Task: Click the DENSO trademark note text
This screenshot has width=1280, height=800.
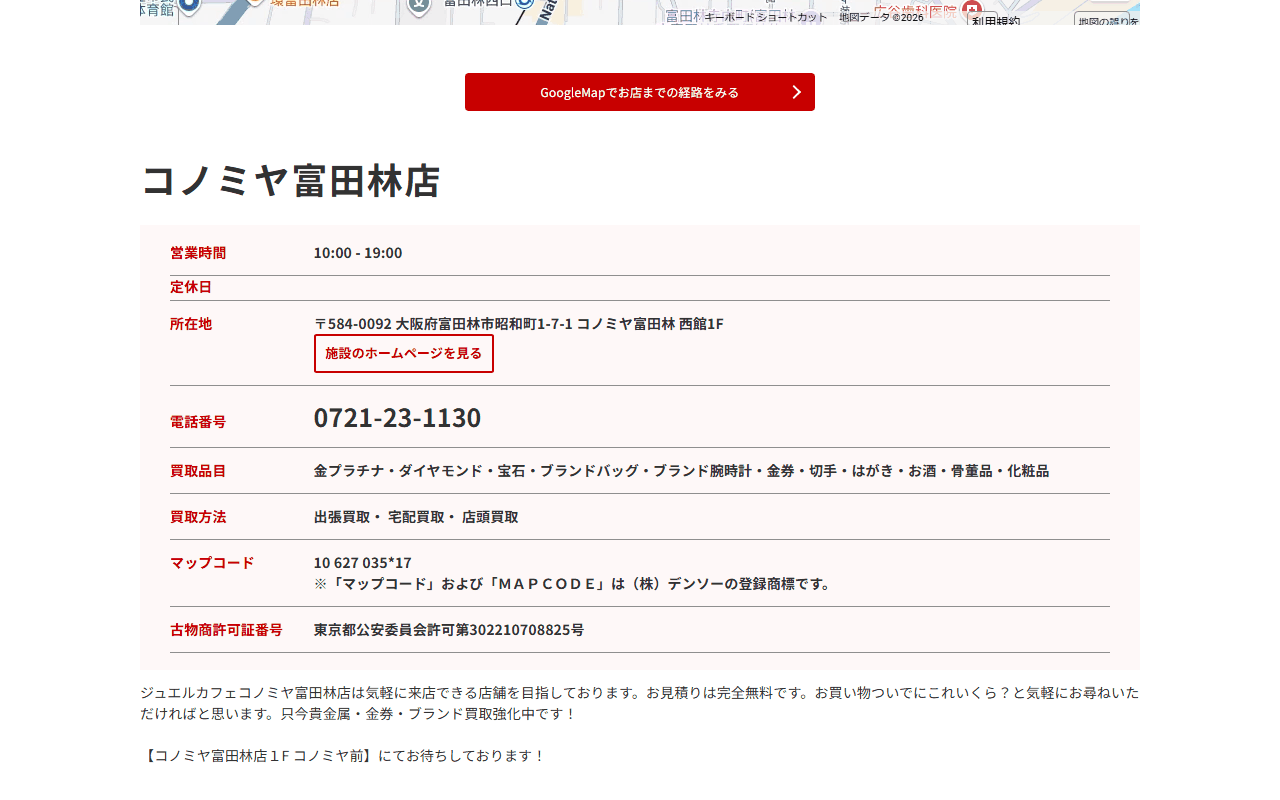Action: pyautogui.click(x=574, y=584)
